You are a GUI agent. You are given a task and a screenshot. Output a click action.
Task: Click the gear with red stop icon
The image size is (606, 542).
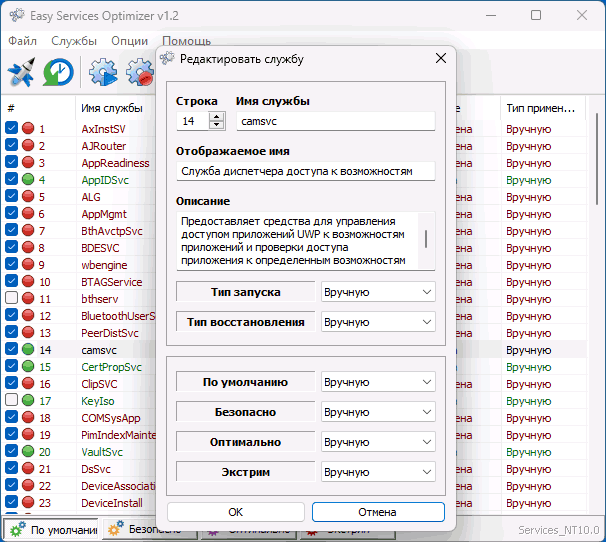[140, 72]
